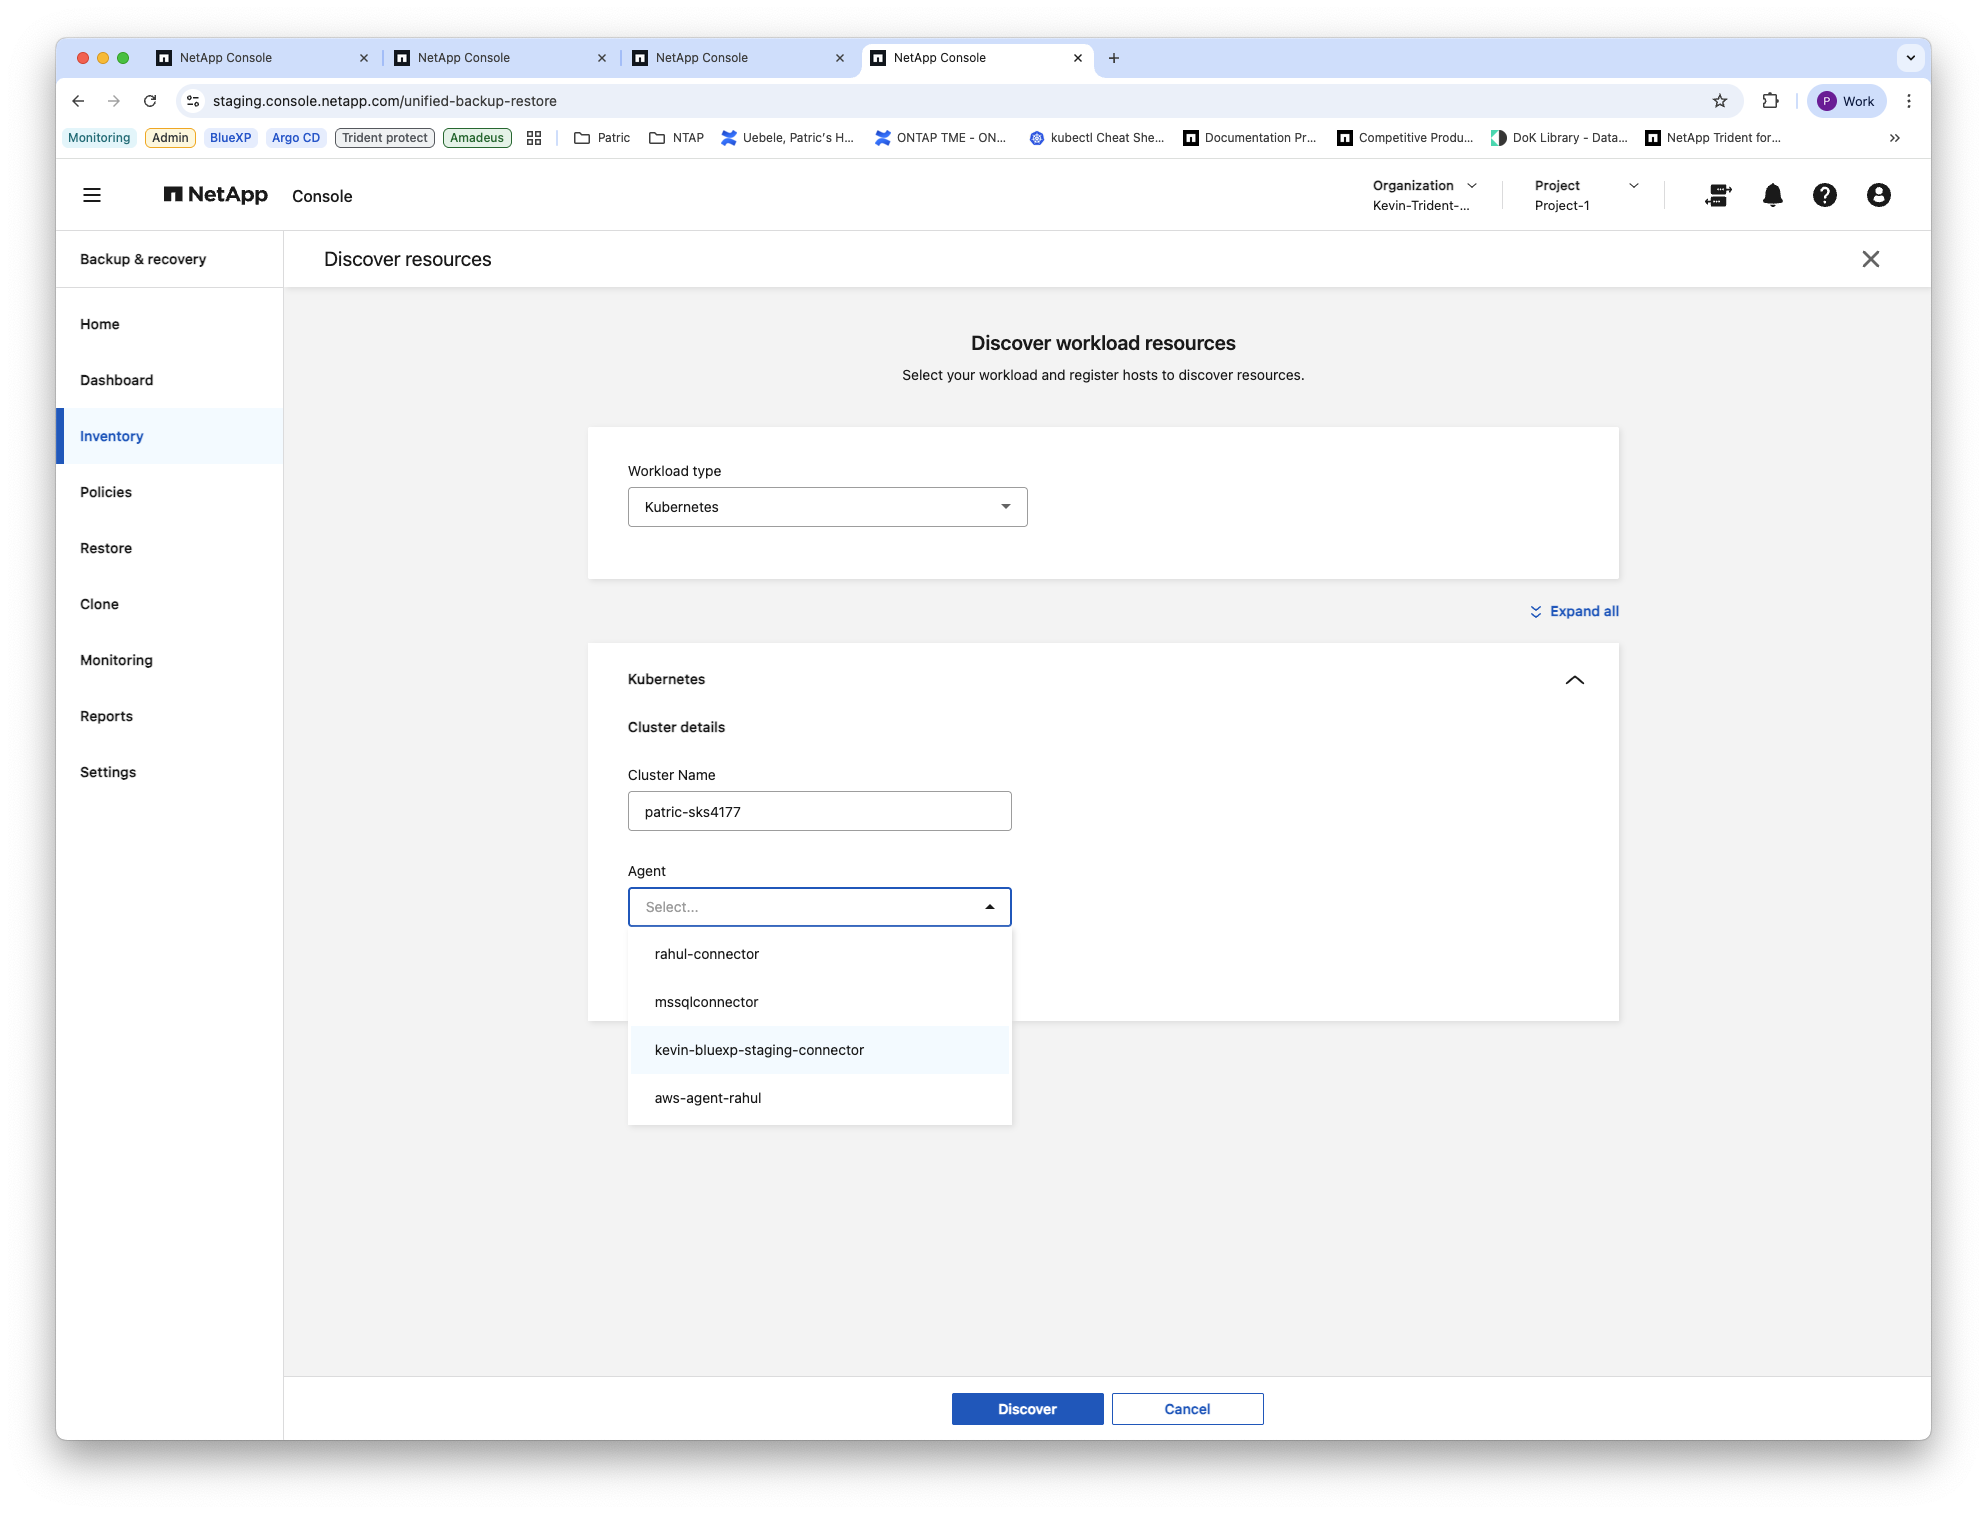Viewport: 1987px width, 1514px height.
Task: Open the hamburger navigation menu
Action: [92, 195]
